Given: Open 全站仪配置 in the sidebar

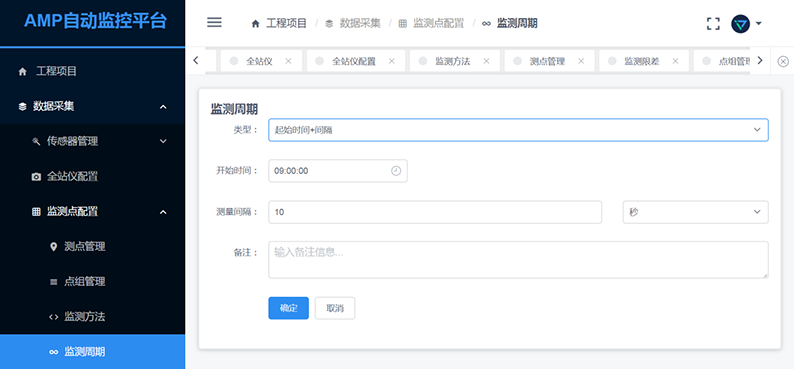Looking at the screenshot, I should (x=92, y=177).
